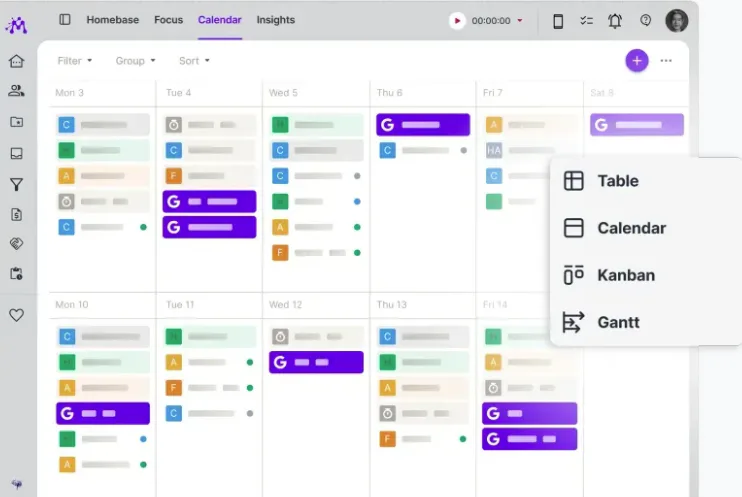Open the checklist tasks icon in top bar

click(x=586, y=20)
